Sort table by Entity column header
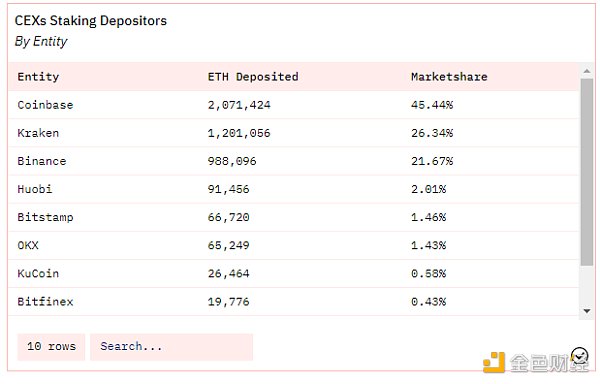The image size is (600, 384). click(38, 77)
